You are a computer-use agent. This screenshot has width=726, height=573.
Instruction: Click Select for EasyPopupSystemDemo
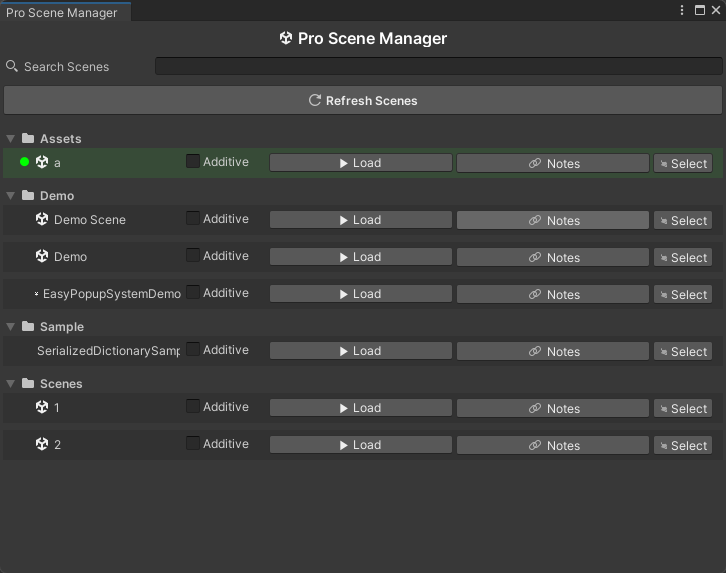pyautogui.click(x=683, y=294)
